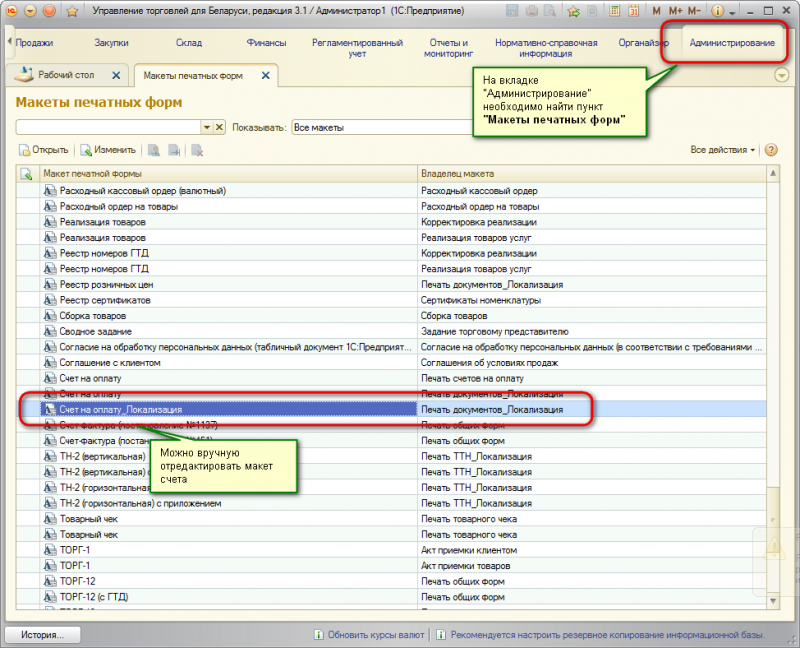Viewport: 800px width, 648px height.
Task: Open the 1C main menu round arrow button
Action: click(x=30, y=10)
